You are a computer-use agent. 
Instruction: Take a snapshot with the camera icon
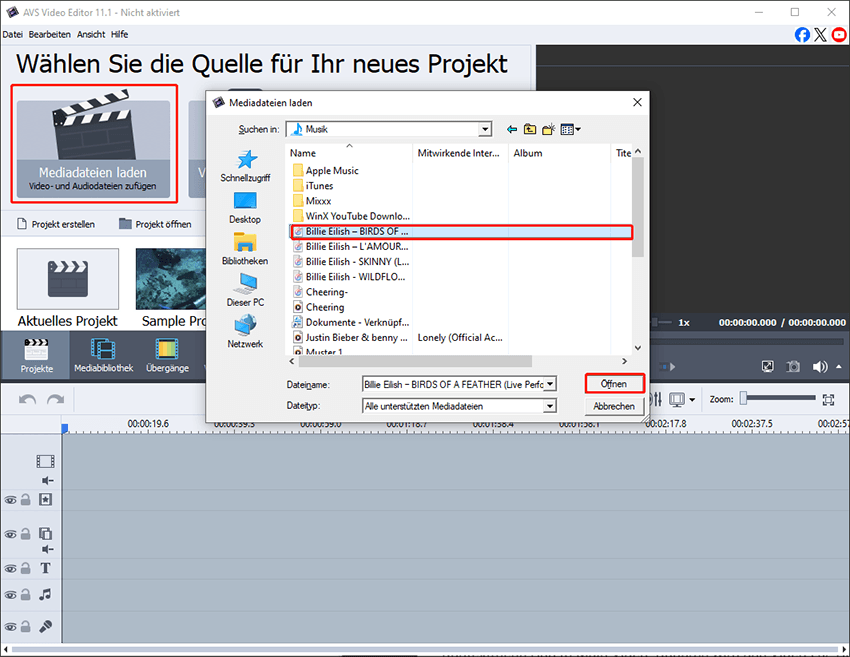(x=794, y=366)
